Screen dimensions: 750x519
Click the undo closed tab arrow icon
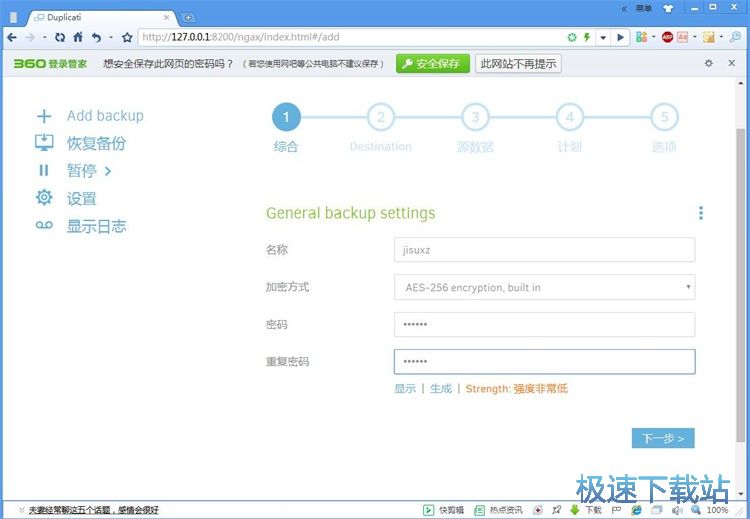[96, 37]
